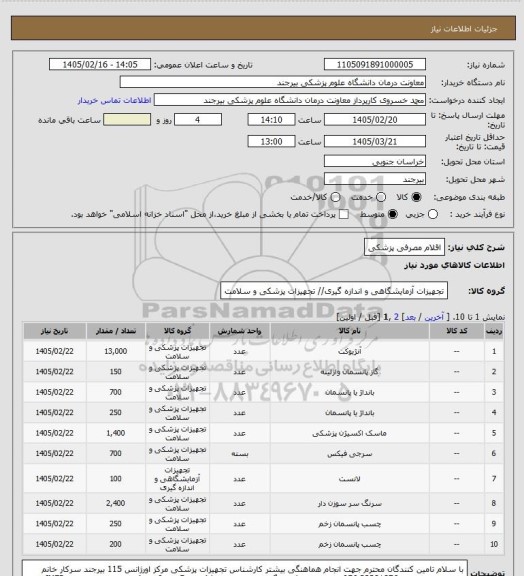Image resolution: width=524 pixels, height=576 pixels.
Task: Go to the آخرین page link
Action: 434,317
